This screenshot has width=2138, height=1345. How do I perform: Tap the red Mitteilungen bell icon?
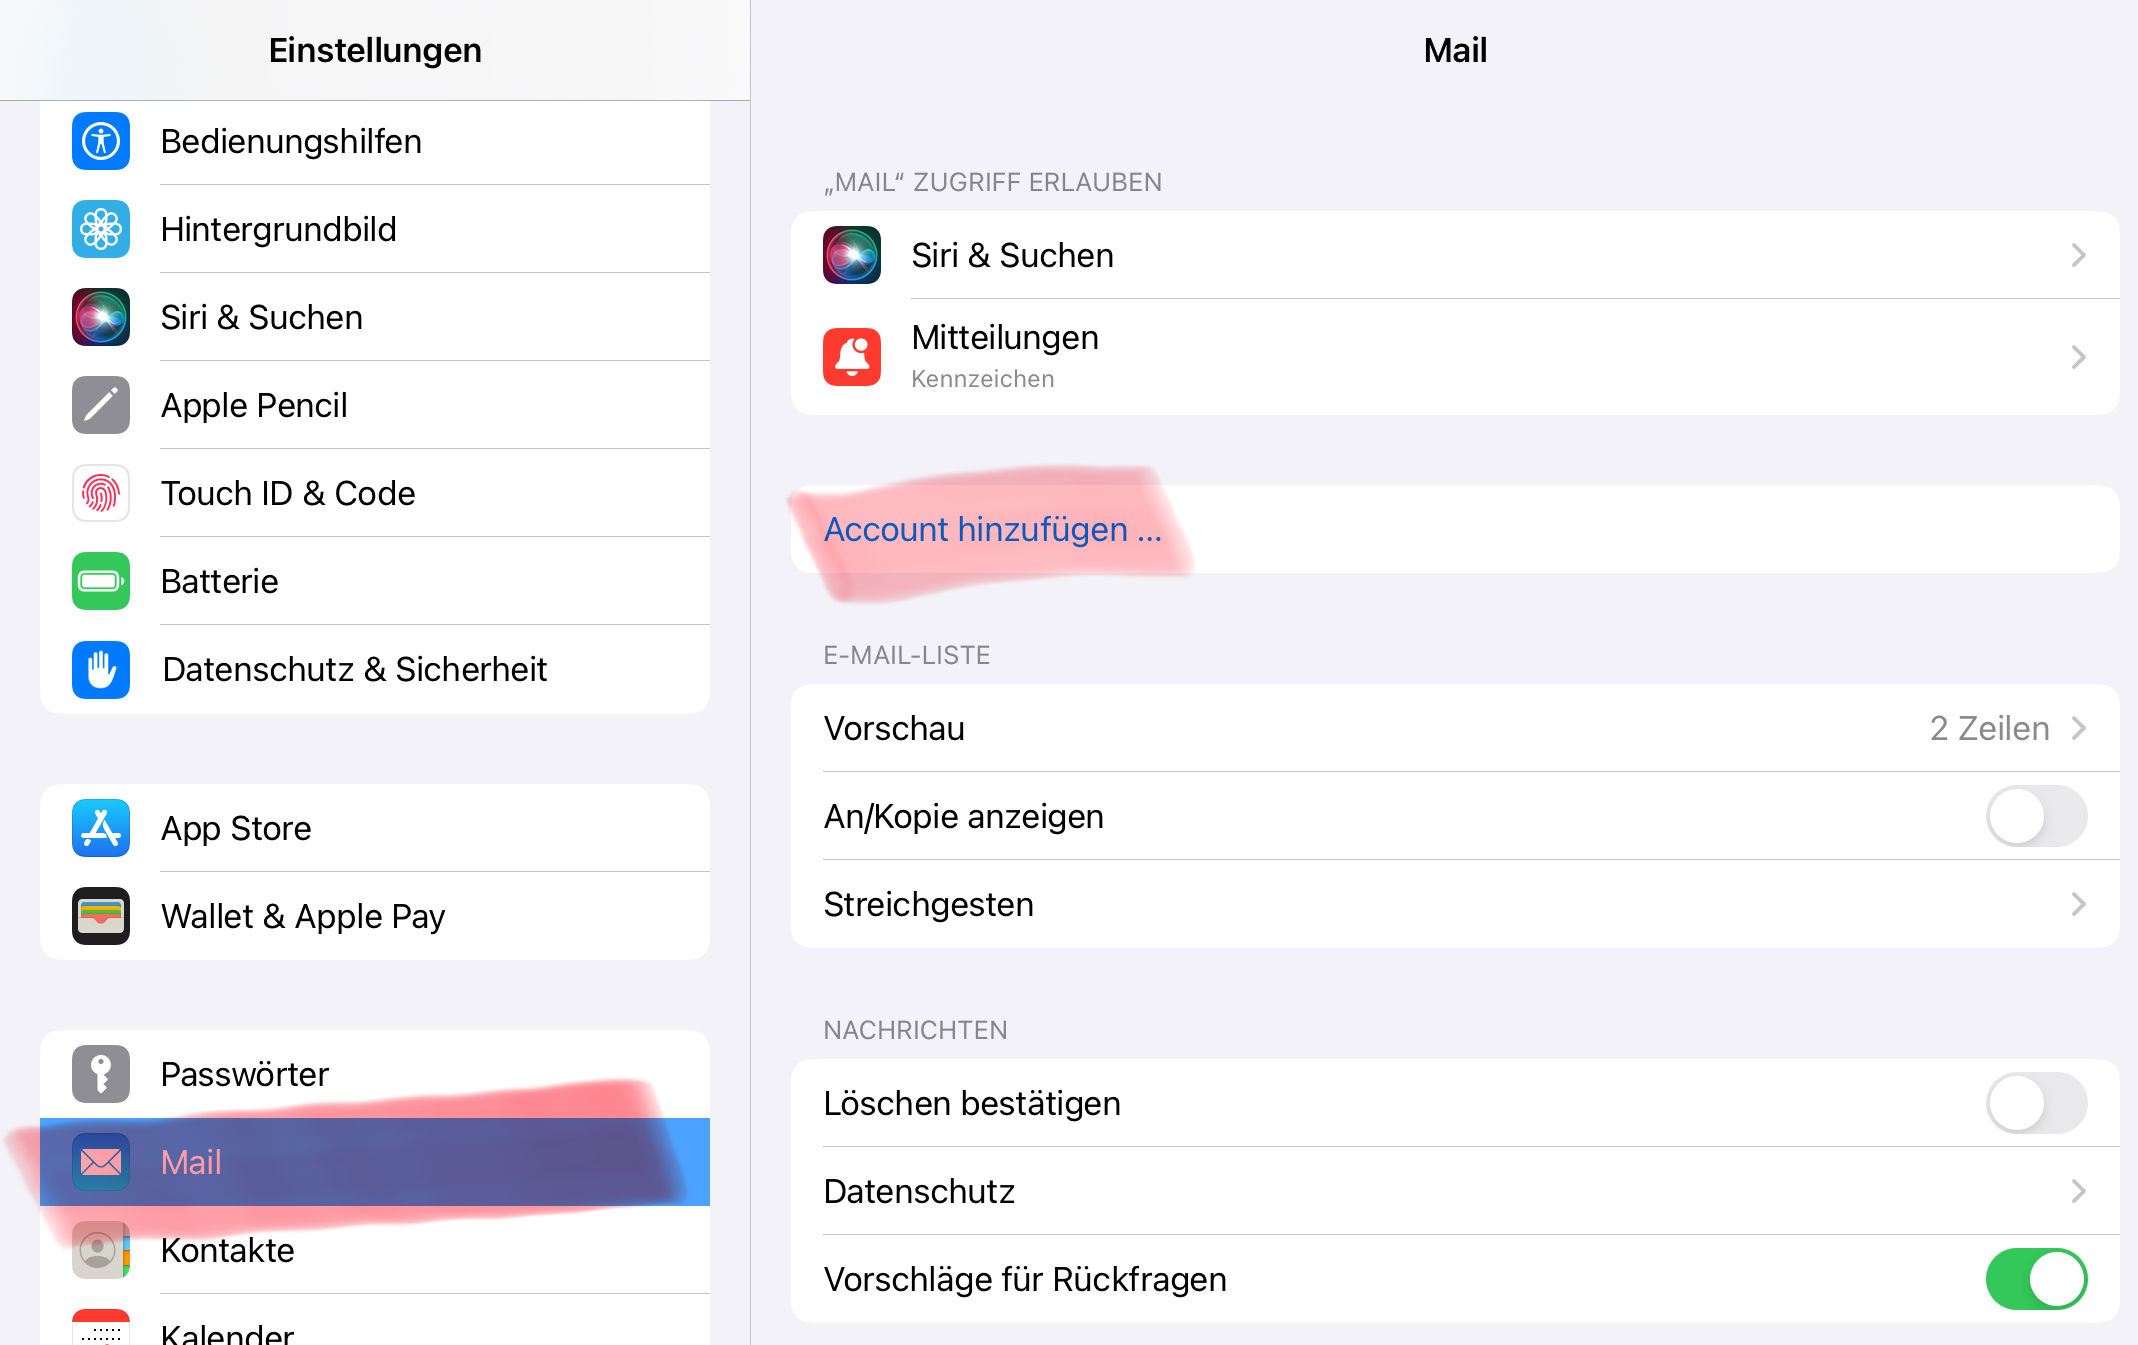852,357
